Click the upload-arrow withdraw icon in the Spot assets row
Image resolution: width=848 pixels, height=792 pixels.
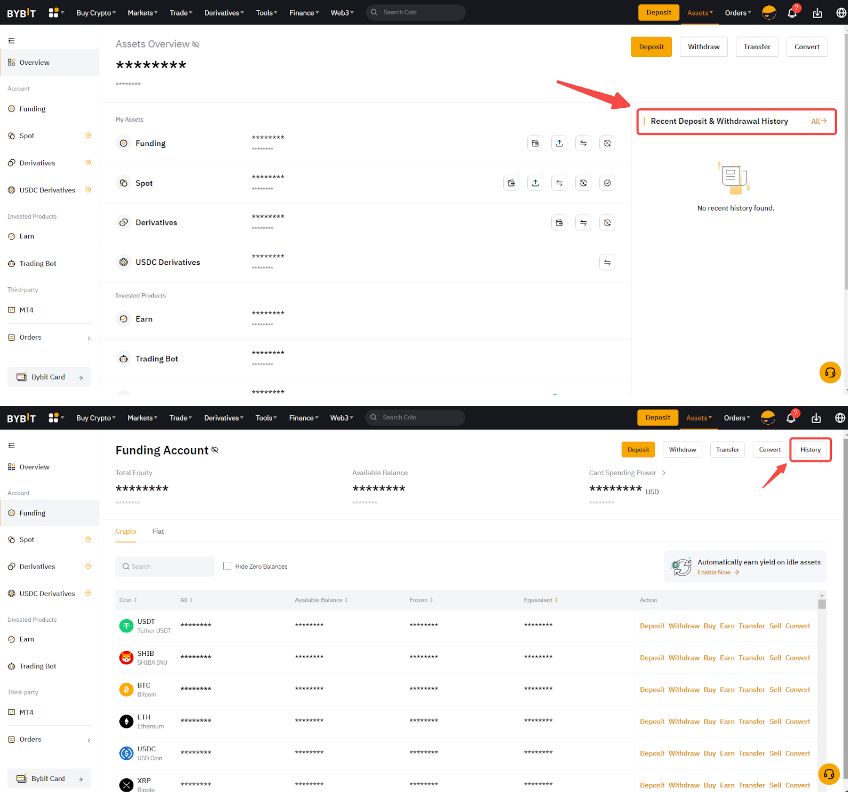tap(535, 183)
